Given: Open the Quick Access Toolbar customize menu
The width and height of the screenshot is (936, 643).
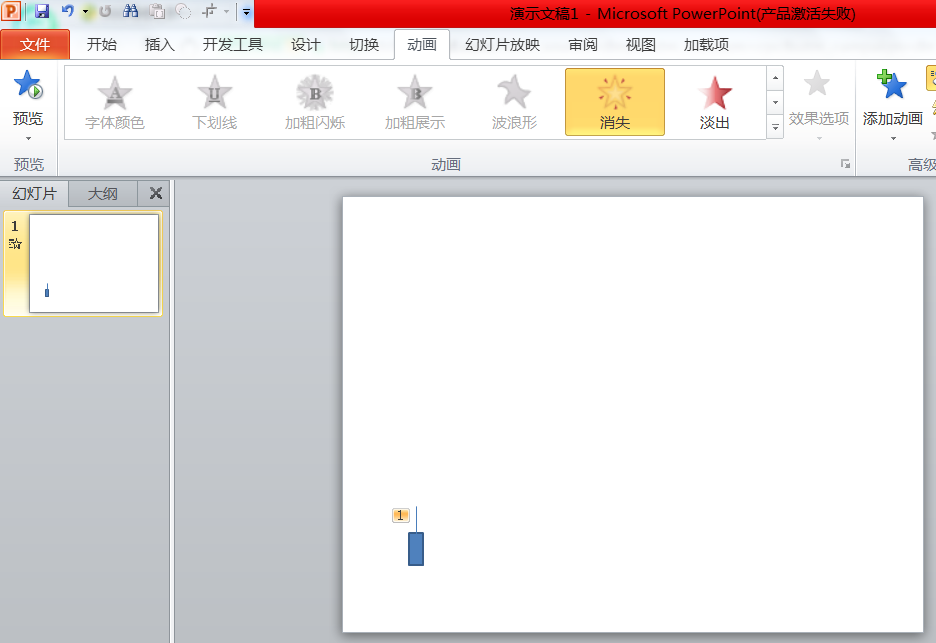Looking at the screenshot, I should click(246, 13).
